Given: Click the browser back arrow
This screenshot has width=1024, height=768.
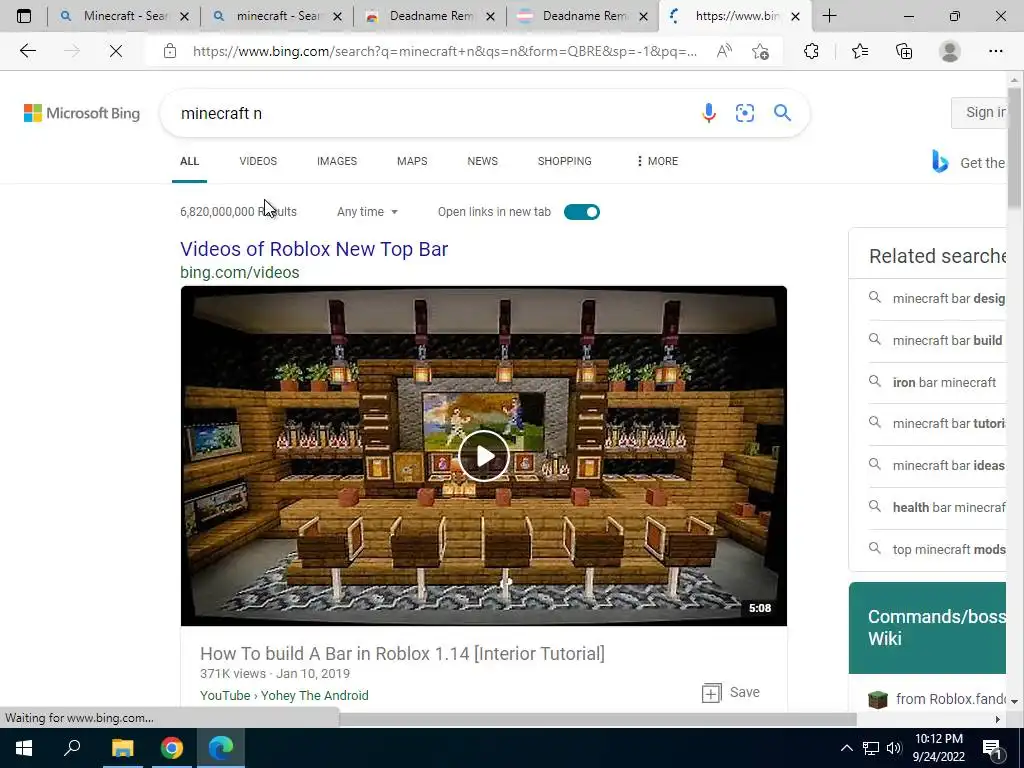Looking at the screenshot, I should click(x=27, y=51).
